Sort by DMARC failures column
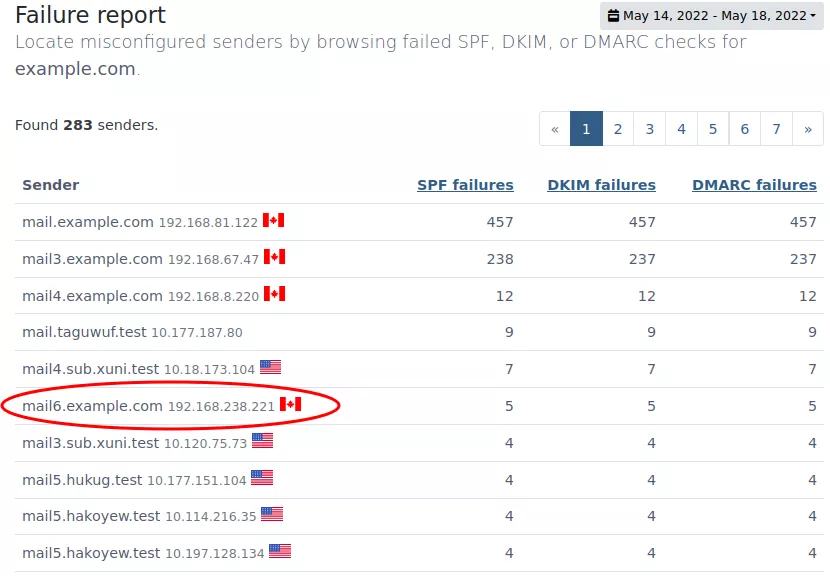This screenshot has width=830, height=576. pos(754,185)
